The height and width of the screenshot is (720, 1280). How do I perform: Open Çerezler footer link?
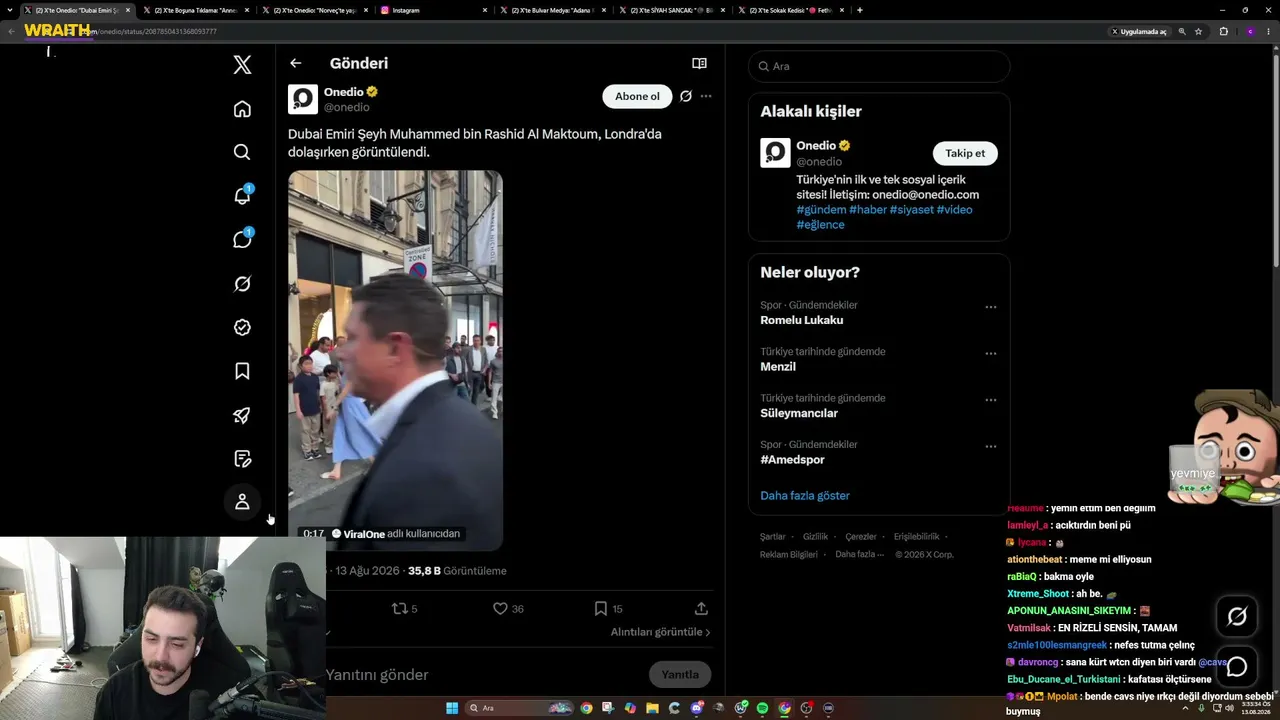coord(860,537)
